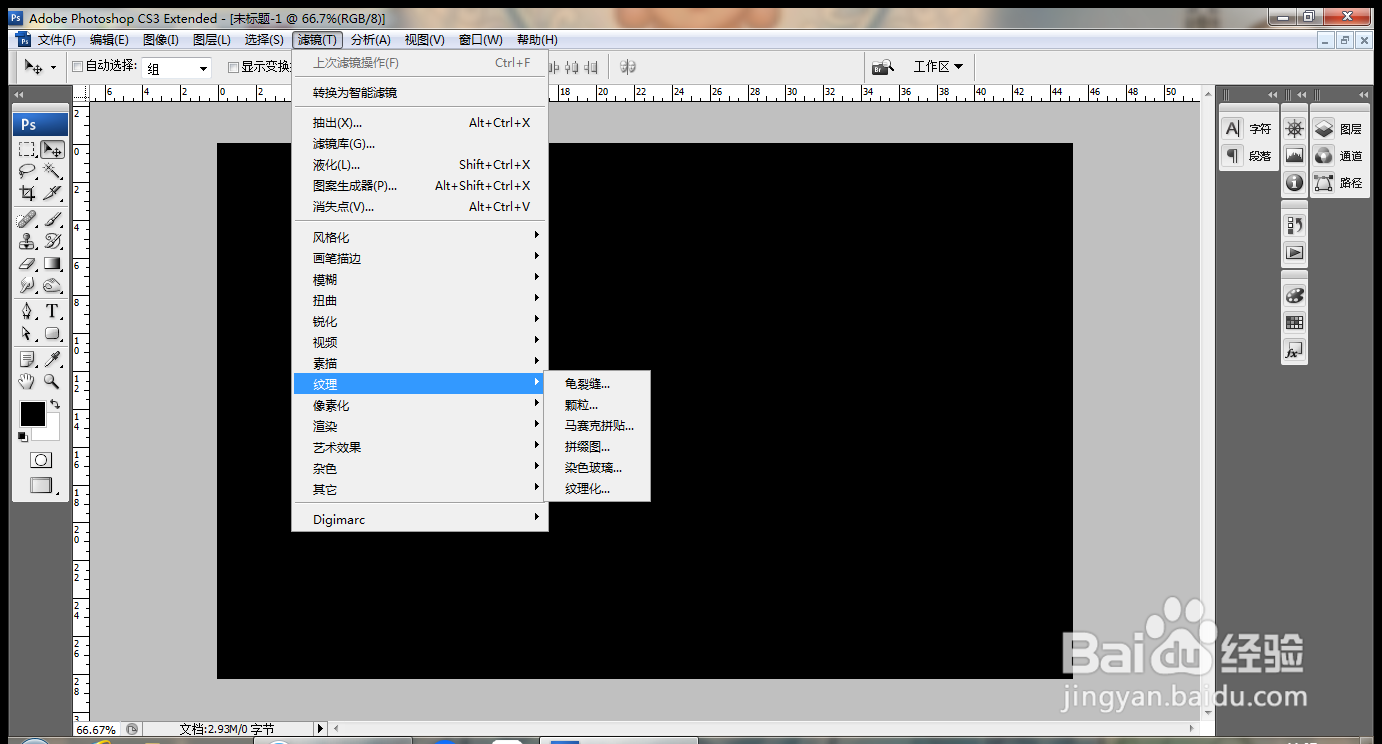Viewport: 1382px width, 744px height.
Task: Choose 龟裂缝 from texture submenu
Action: 597,383
